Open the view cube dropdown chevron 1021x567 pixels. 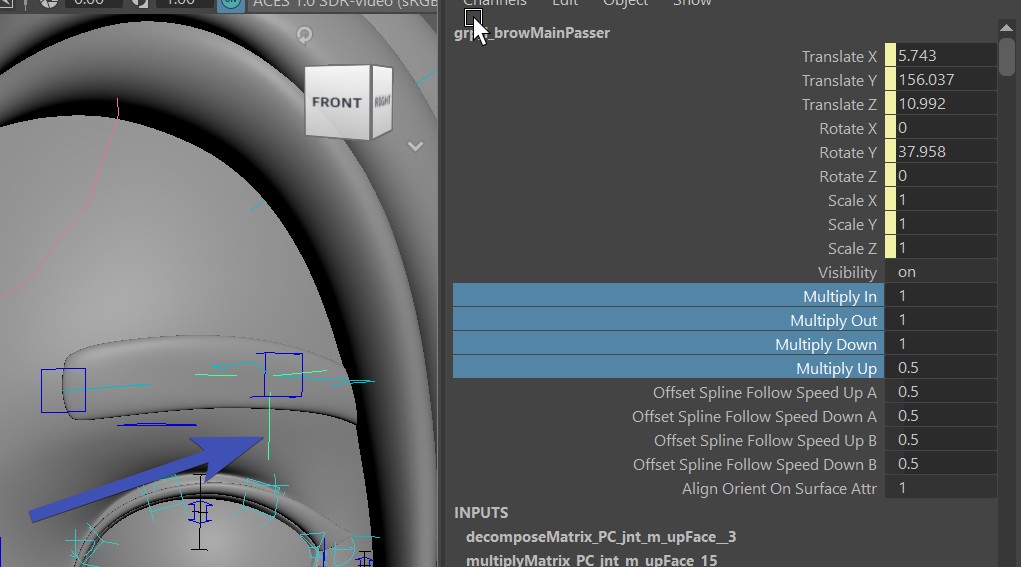click(415, 146)
